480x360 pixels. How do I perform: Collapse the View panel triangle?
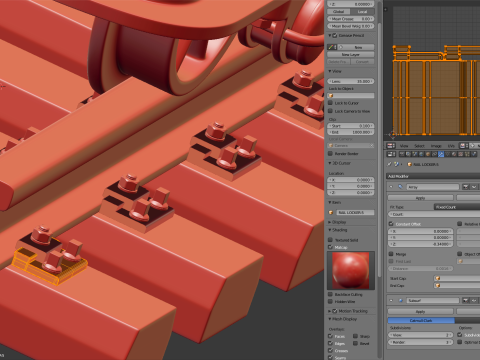330,71
